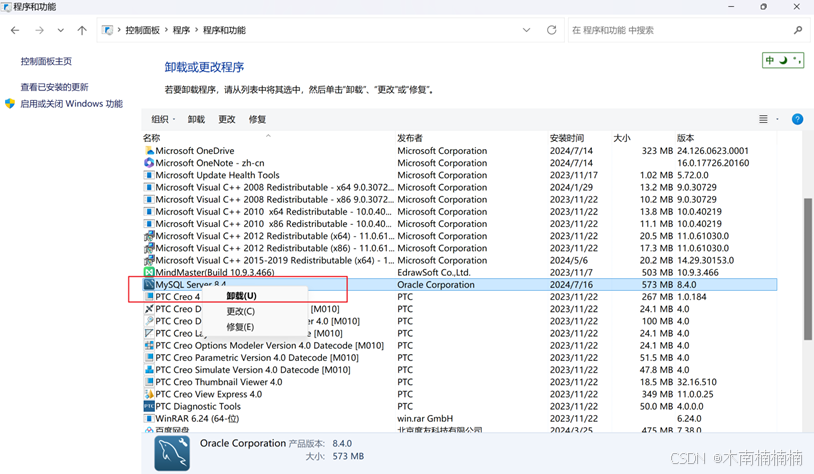Select Microsoft Visual C++ 2008 x86 Redistributable row

point(459,199)
